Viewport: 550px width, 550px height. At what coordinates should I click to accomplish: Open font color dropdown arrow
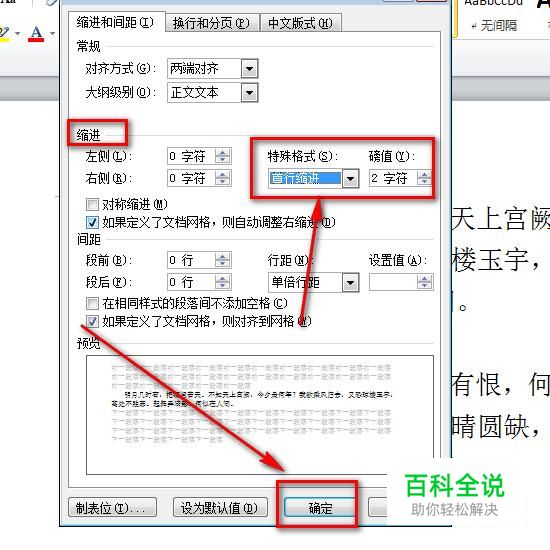pyautogui.click(x=53, y=34)
